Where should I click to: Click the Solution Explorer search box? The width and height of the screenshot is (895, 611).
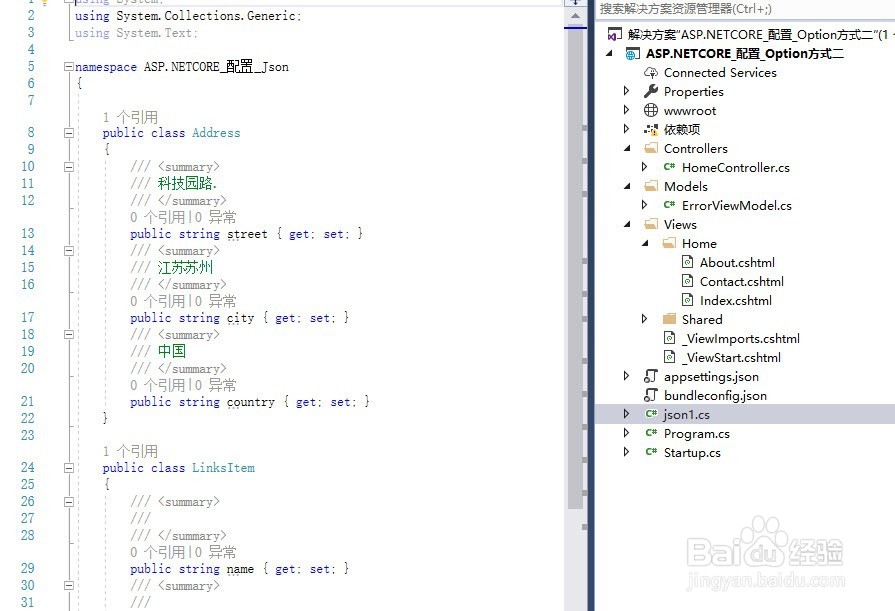pyautogui.click(x=744, y=9)
